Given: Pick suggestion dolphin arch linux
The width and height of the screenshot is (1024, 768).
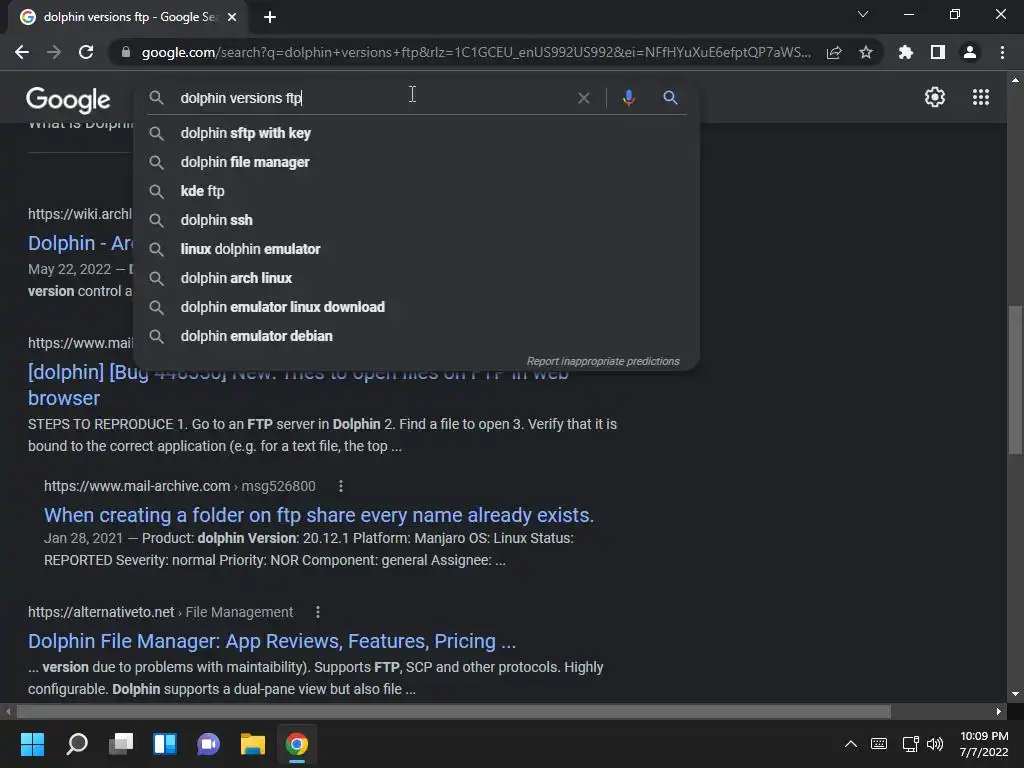Looking at the screenshot, I should tap(417, 278).
